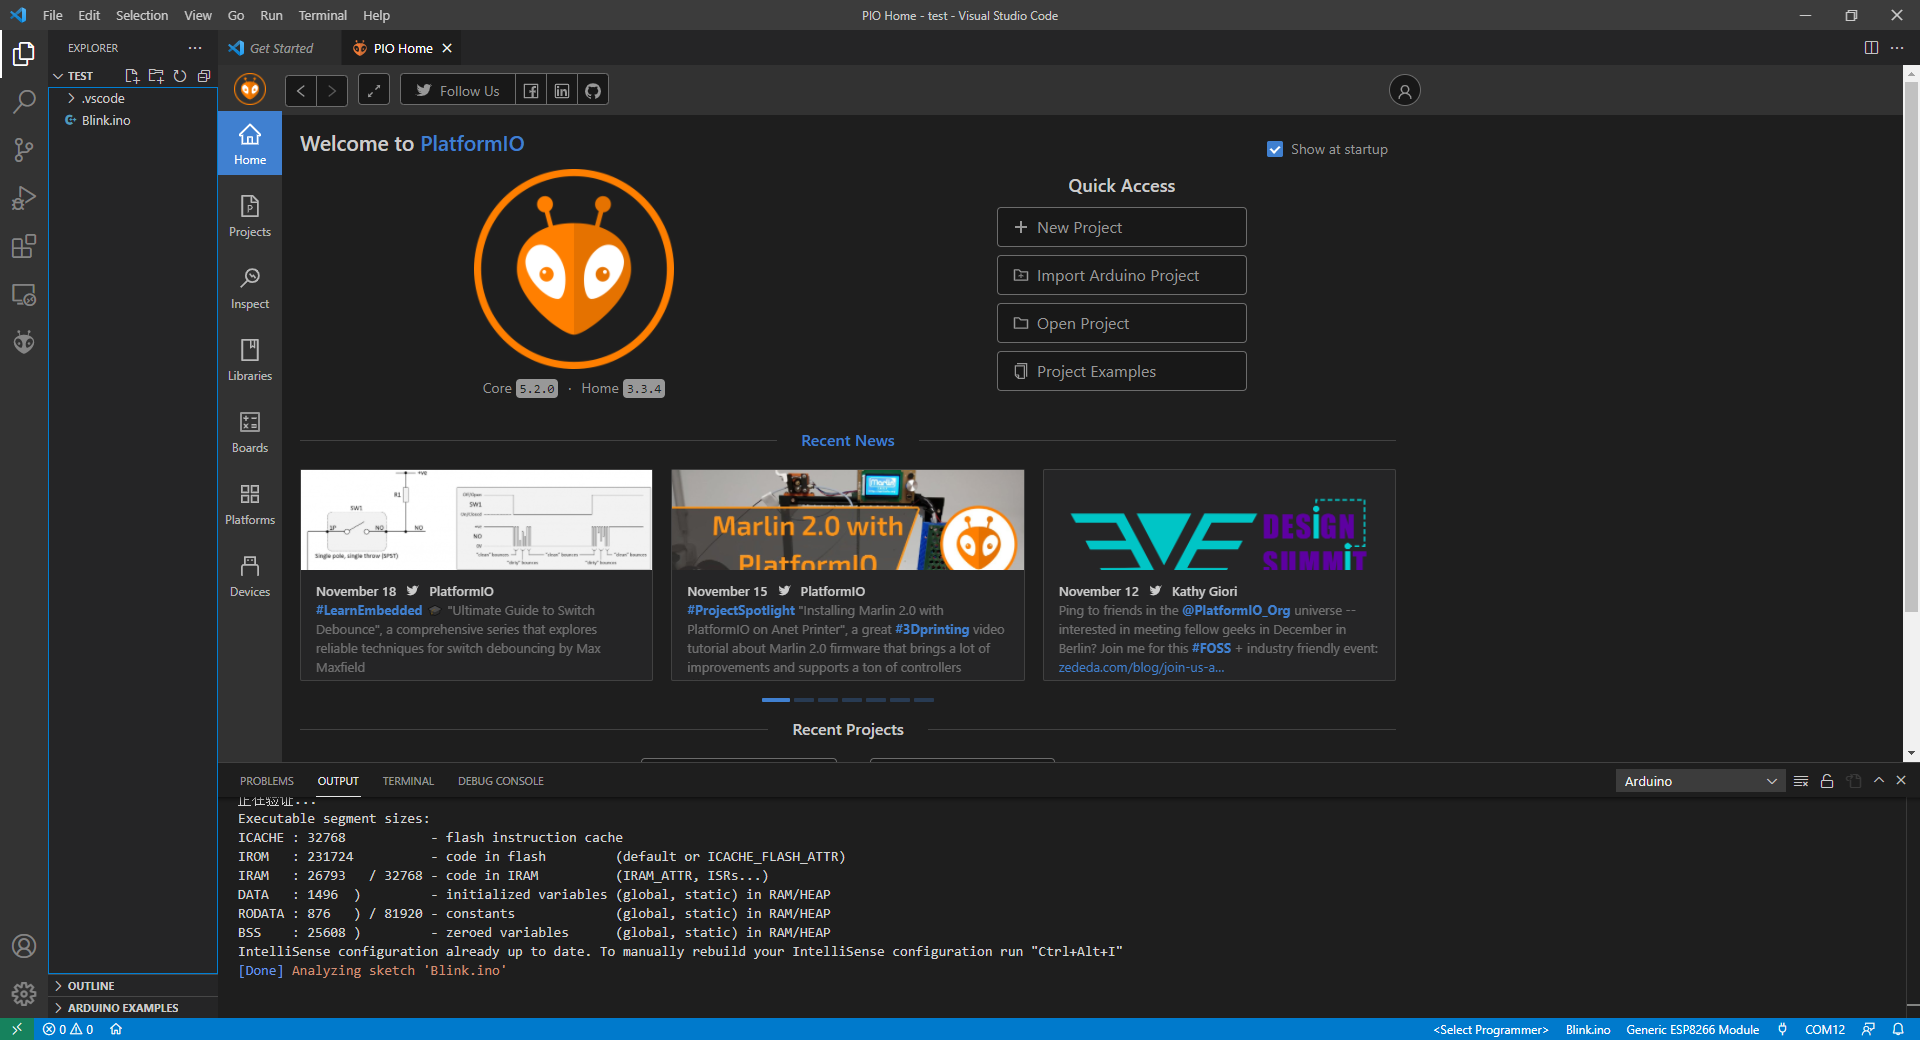Open the Explorer view in activity bar

coord(24,53)
